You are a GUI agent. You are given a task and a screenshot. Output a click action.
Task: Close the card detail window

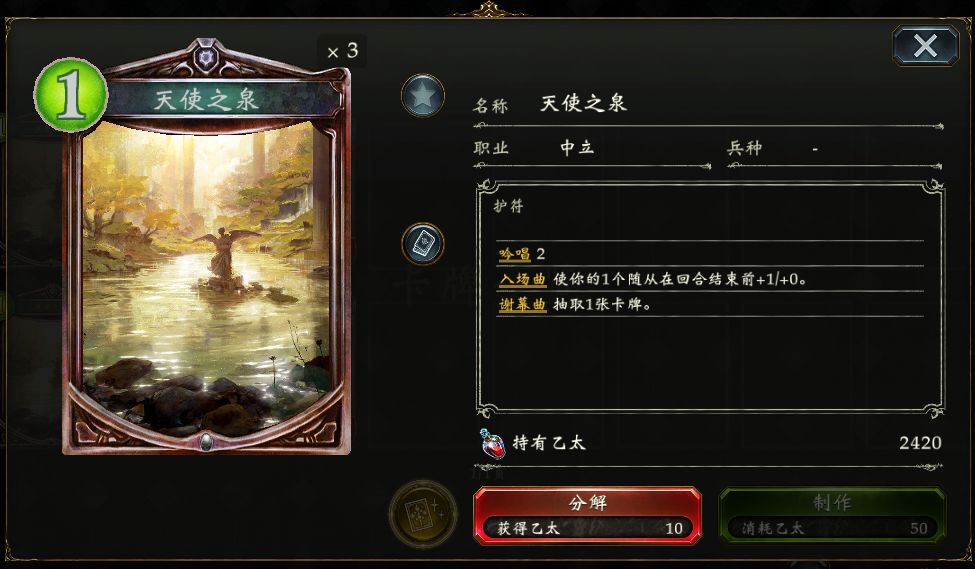pyautogui.click(x=925, y=45)
